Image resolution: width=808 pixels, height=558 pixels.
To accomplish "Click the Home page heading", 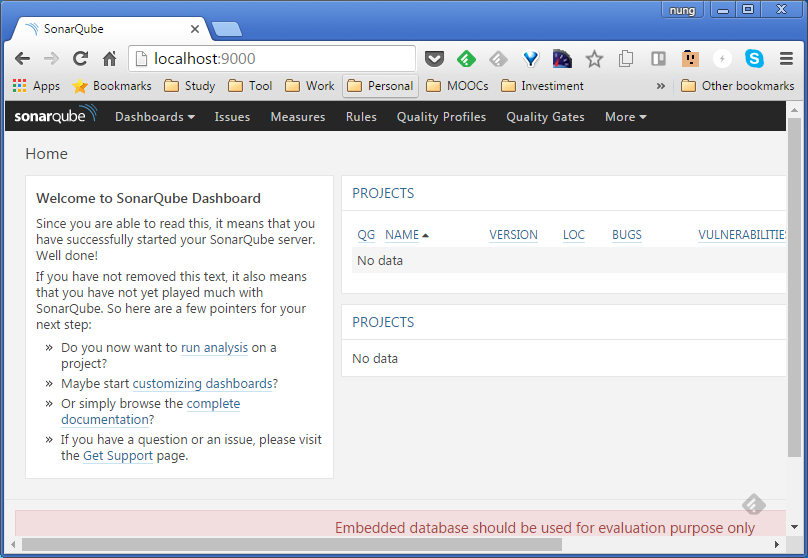I will pos(46,154).
